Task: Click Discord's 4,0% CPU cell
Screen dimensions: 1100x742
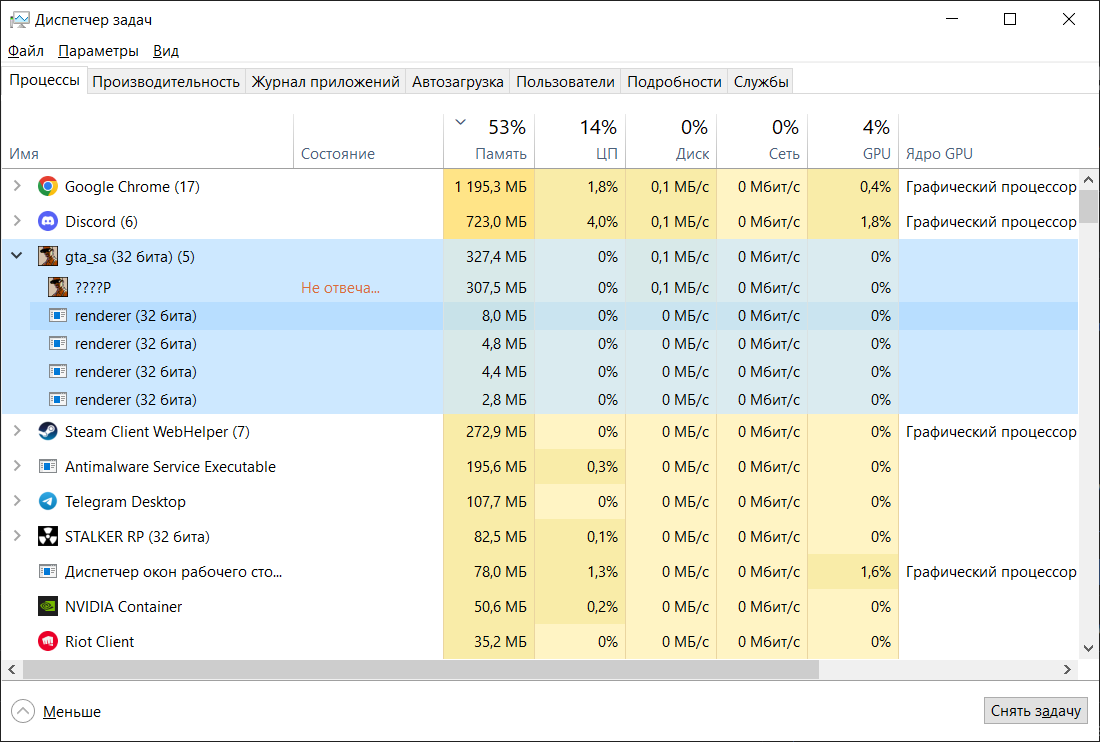Action: click(580, 222)
